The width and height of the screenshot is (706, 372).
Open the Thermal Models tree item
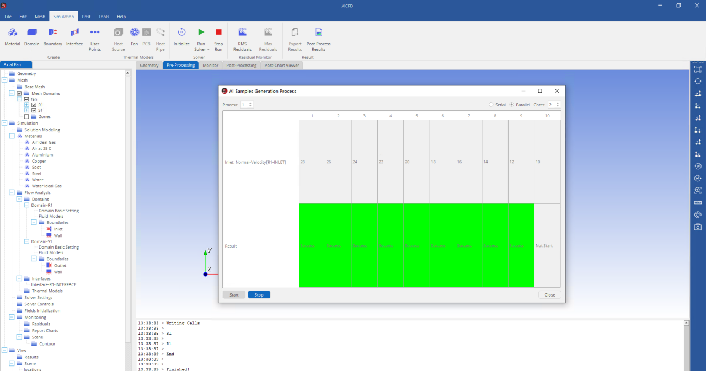(x=47, y=291)
